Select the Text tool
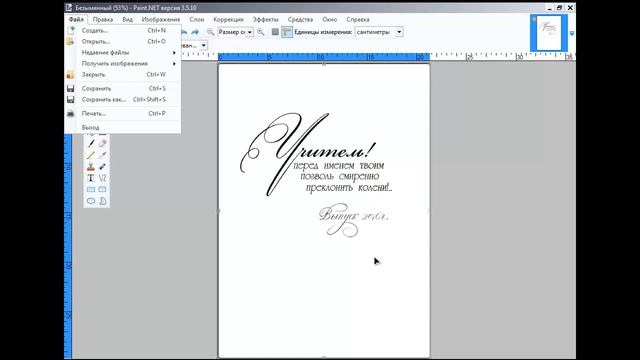Image resolution: width=640 pixels, height=360 pixels. (x=91, y=178)
